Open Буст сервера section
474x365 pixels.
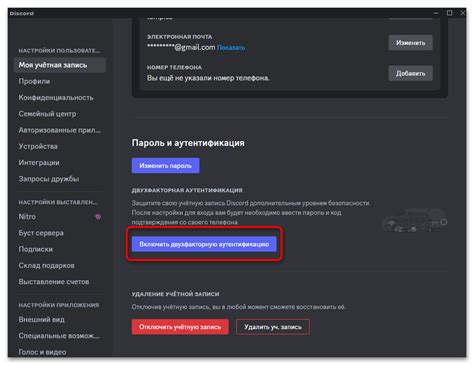(x=41, y=233)
